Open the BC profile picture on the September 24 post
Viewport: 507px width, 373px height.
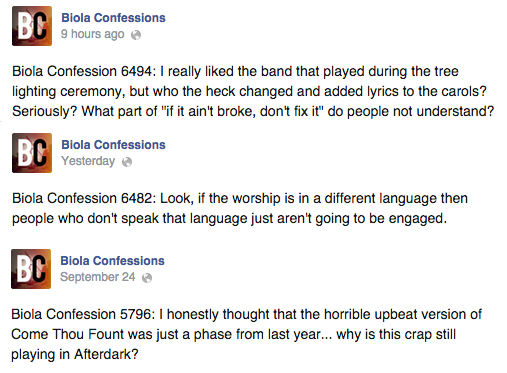click(x=31, y=269)
